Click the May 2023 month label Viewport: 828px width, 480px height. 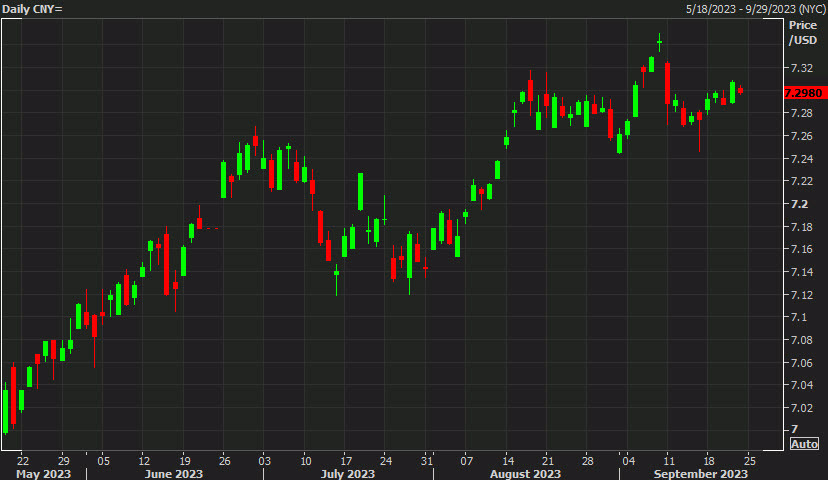tap(43, 474)
